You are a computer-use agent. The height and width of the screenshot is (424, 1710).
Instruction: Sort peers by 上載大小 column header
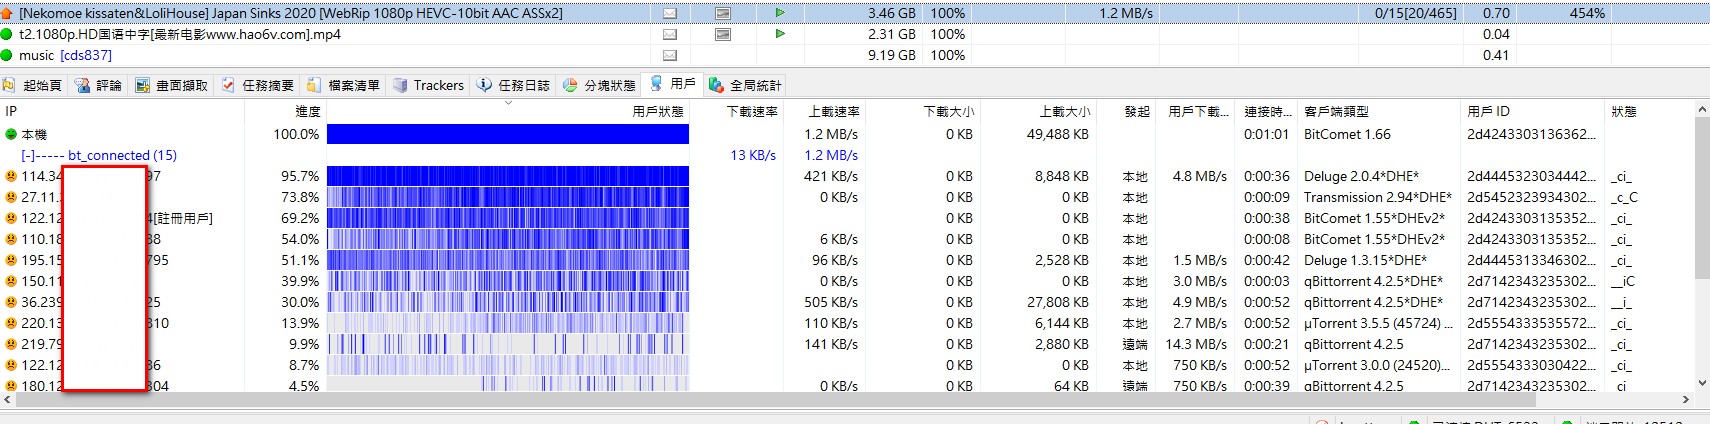coord(1037,111)
